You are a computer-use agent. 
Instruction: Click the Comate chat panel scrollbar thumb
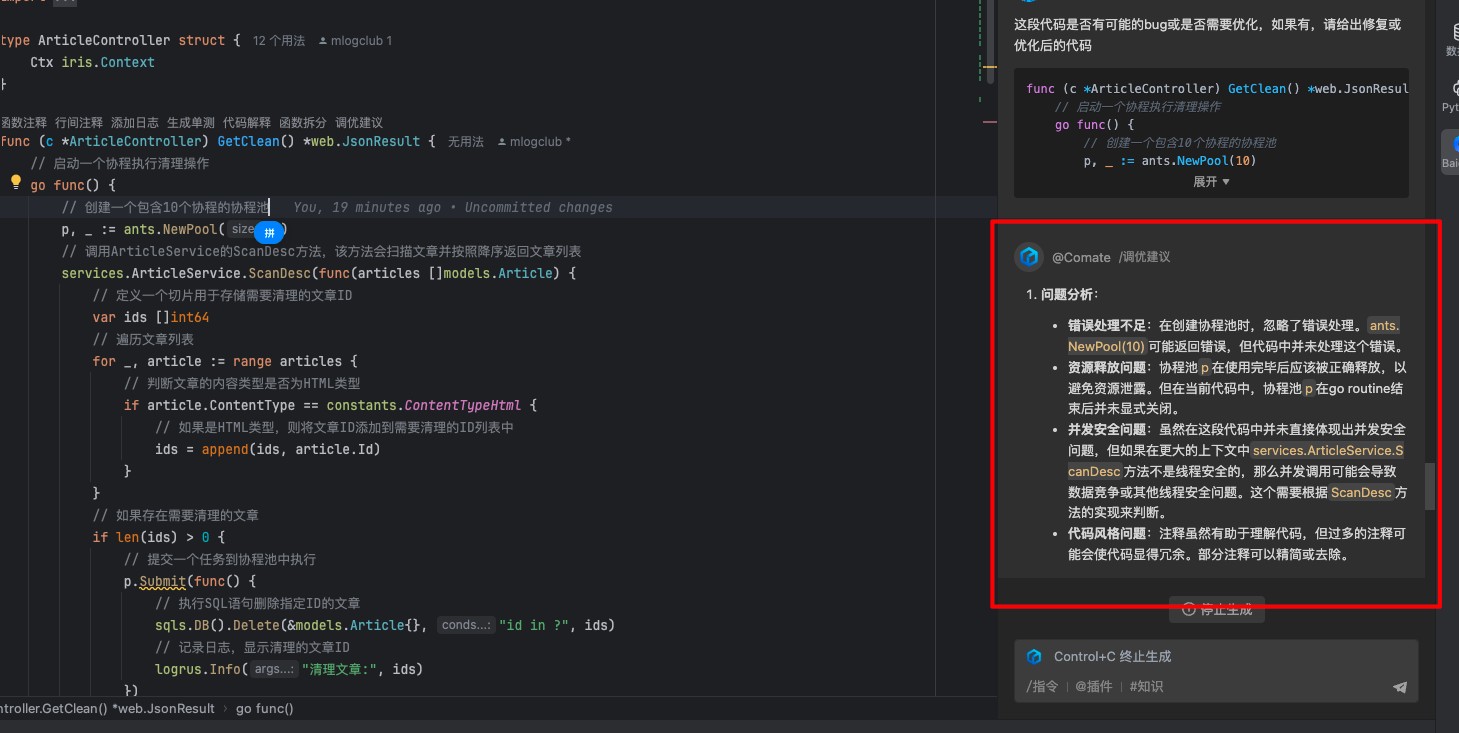[1430, 486]
